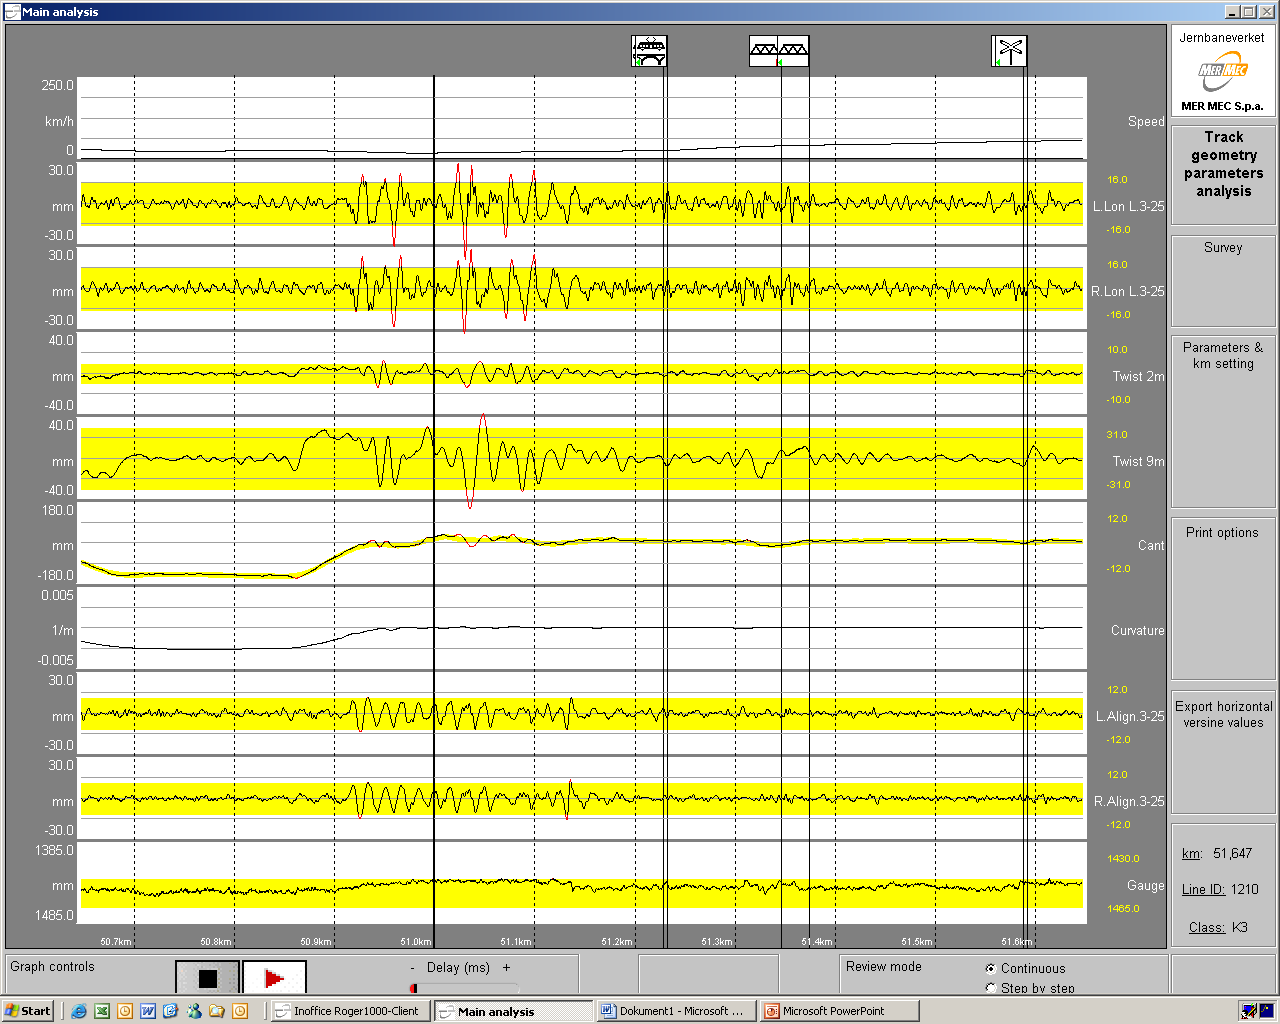The height and width of the screenshot is (1024, 1280).
Task: Click the Main analysis window title icon
Action: pos(12,12)
